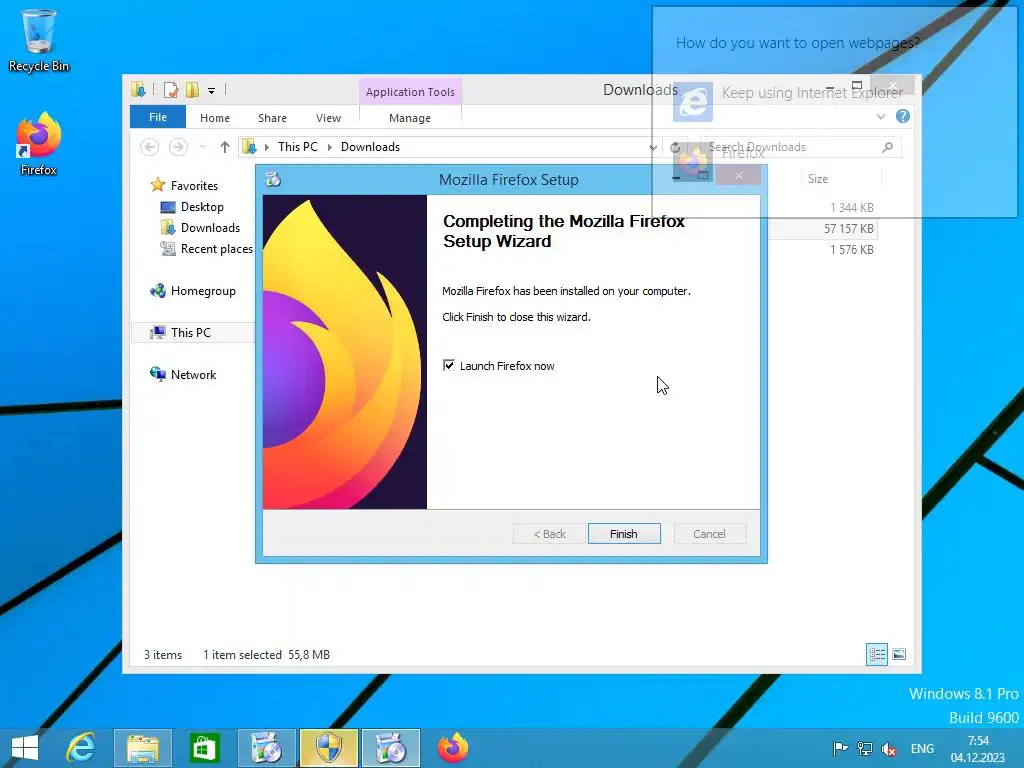Click the network tray icon
1024x768 pixels.
[x=865, y=748]
